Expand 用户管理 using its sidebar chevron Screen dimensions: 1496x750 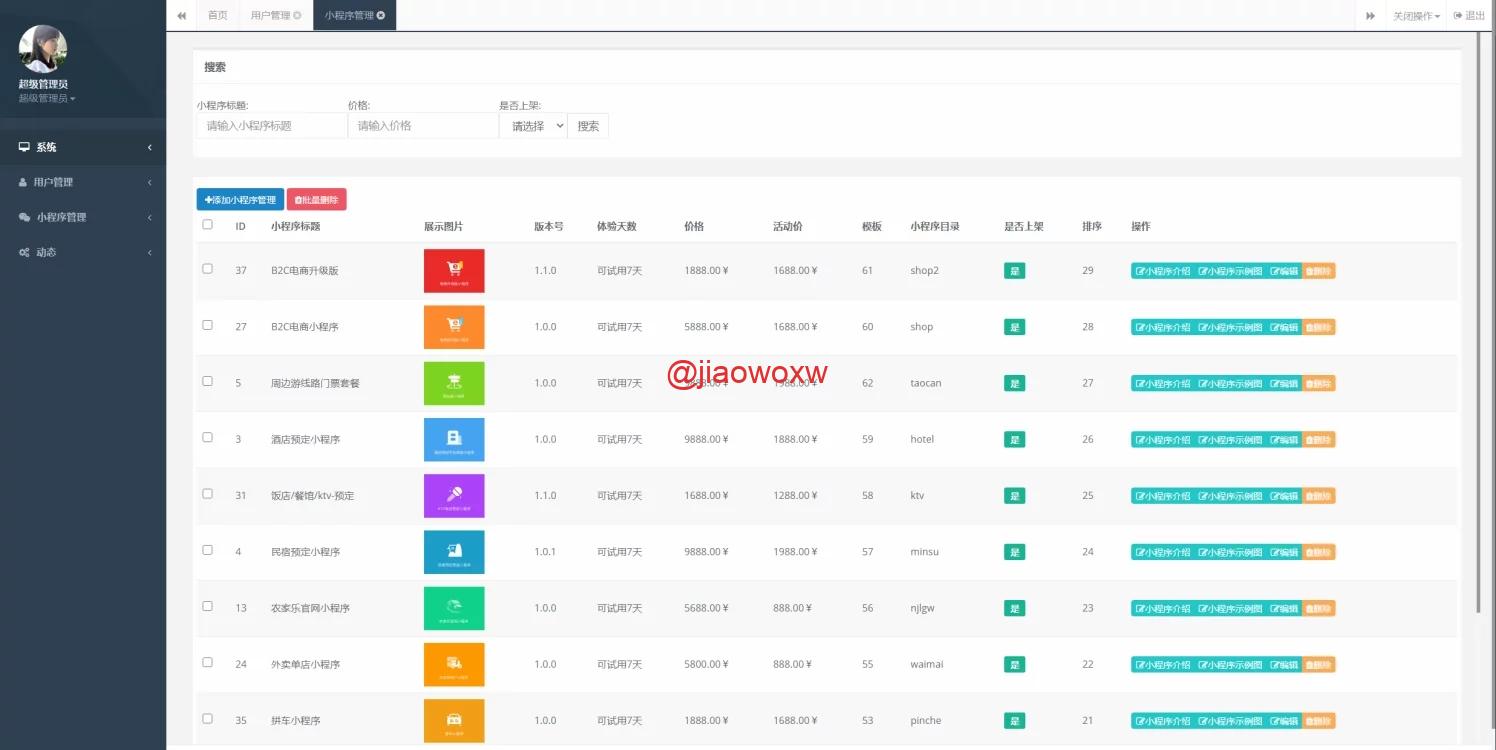(150, 182)
